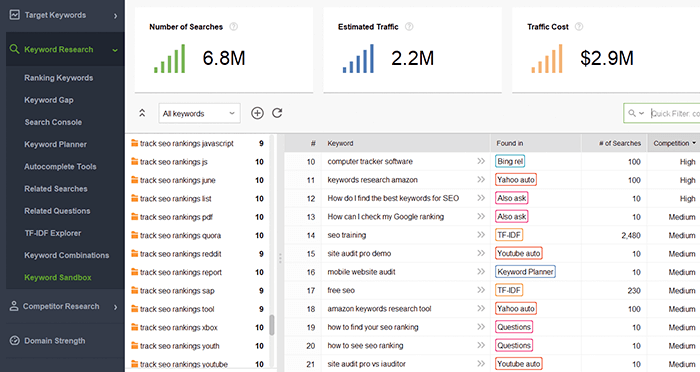Click folder icon of track seo rankings javascript

tap(134, 143)
